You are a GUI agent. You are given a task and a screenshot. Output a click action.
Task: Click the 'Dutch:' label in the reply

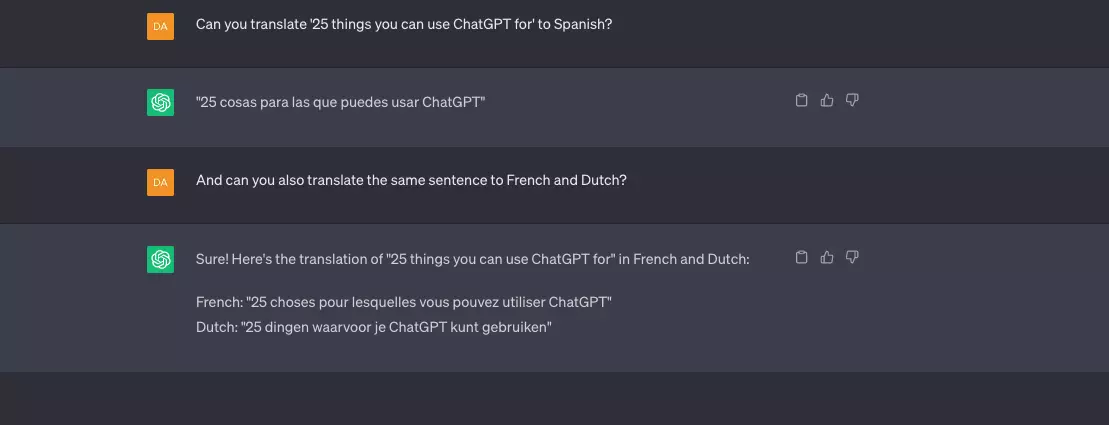click(x=216, y=328)
